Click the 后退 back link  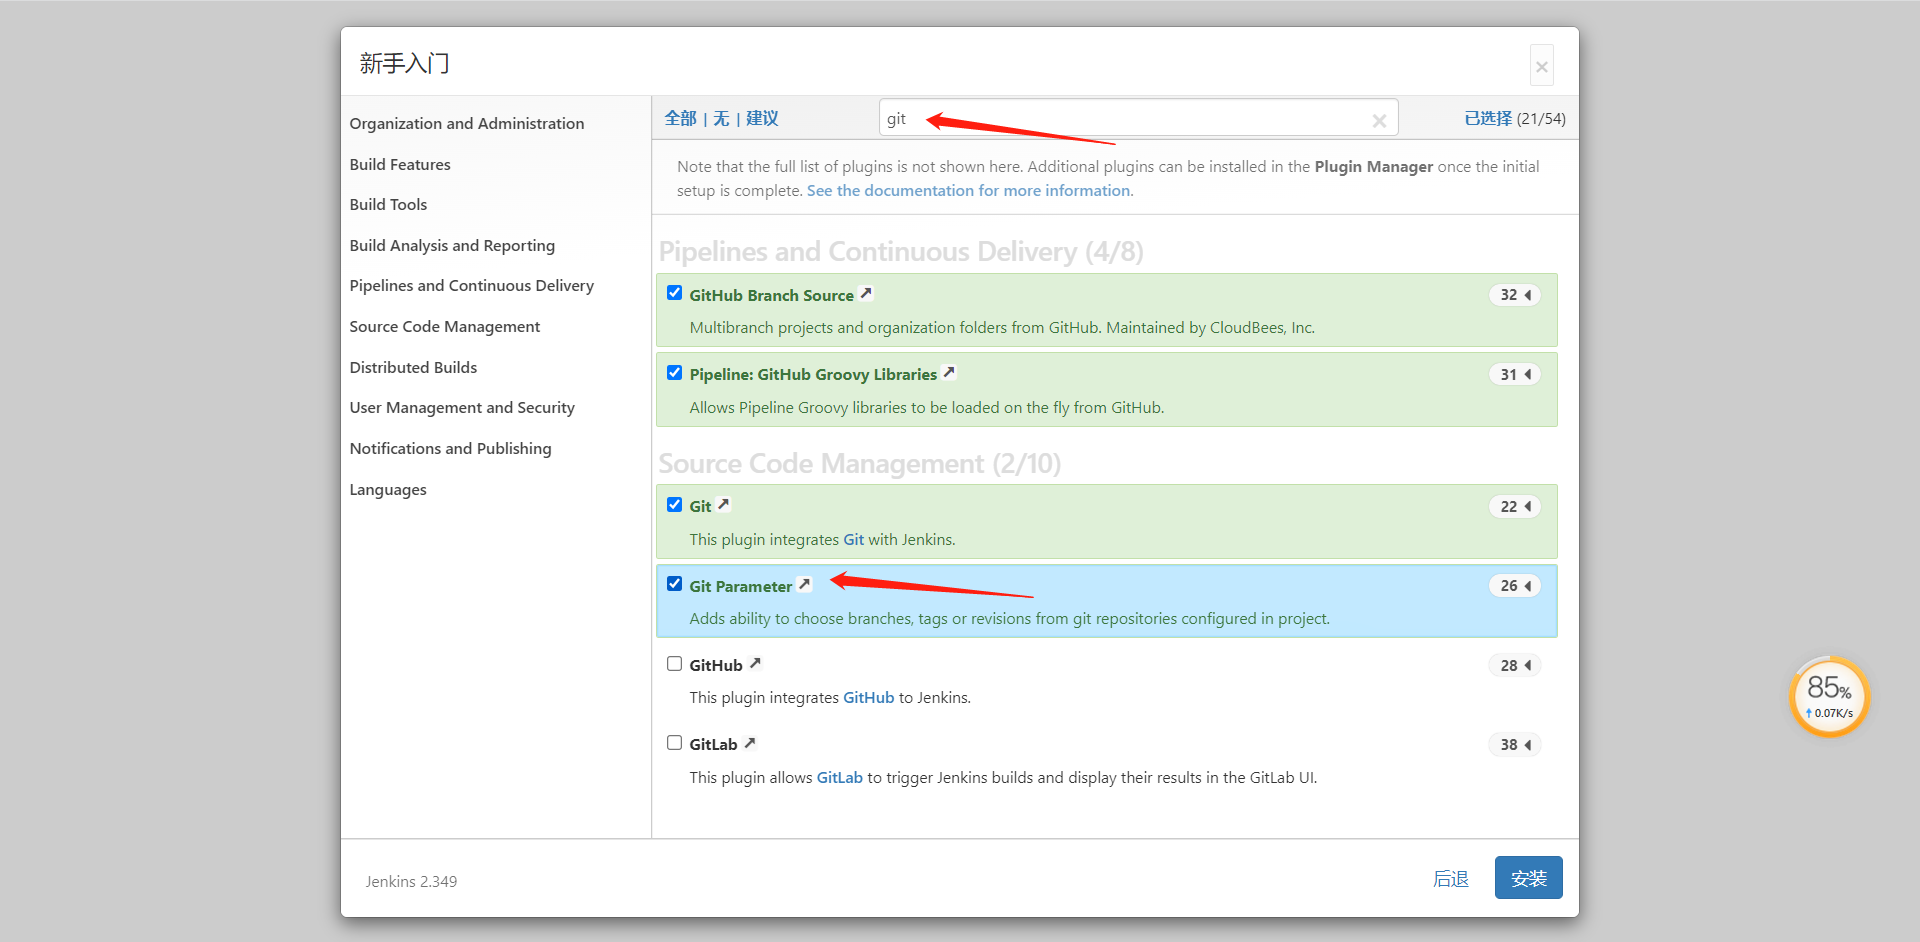1450,879
